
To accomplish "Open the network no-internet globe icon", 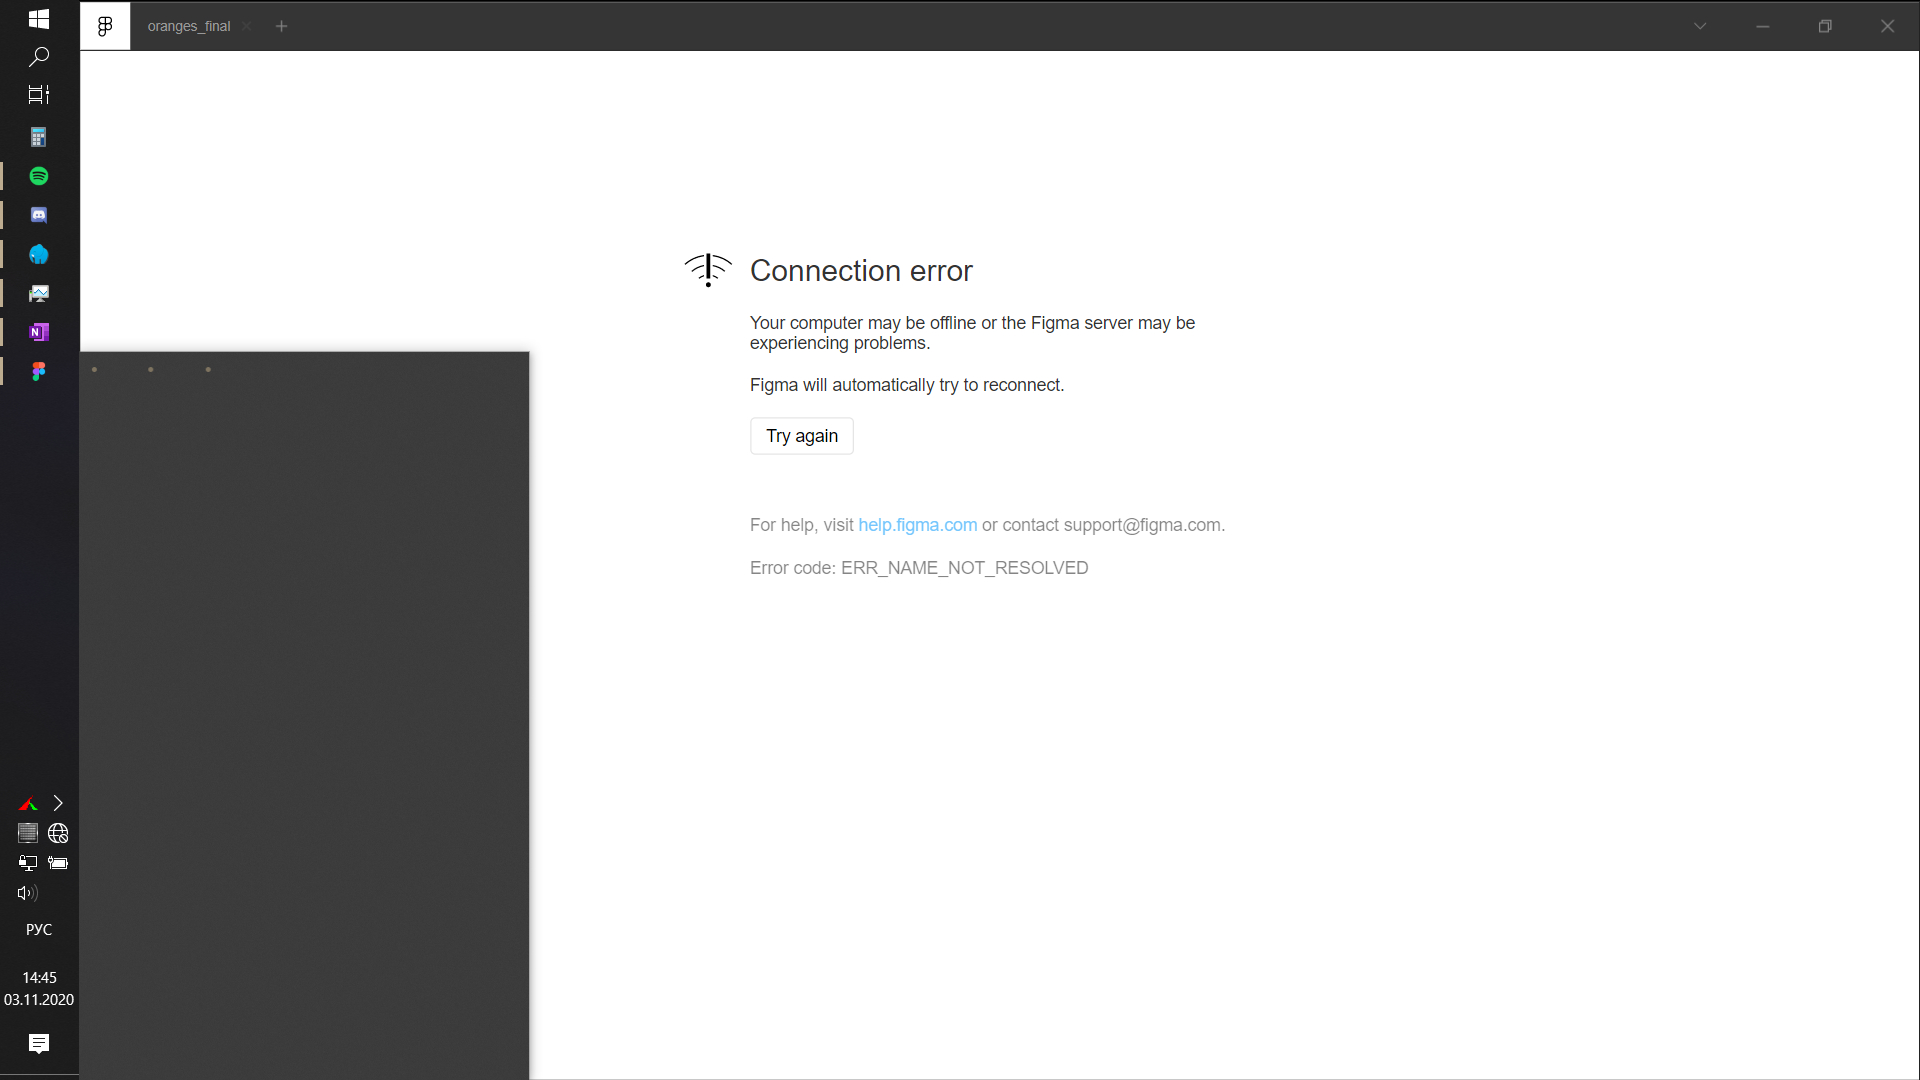I will (58, 833).
